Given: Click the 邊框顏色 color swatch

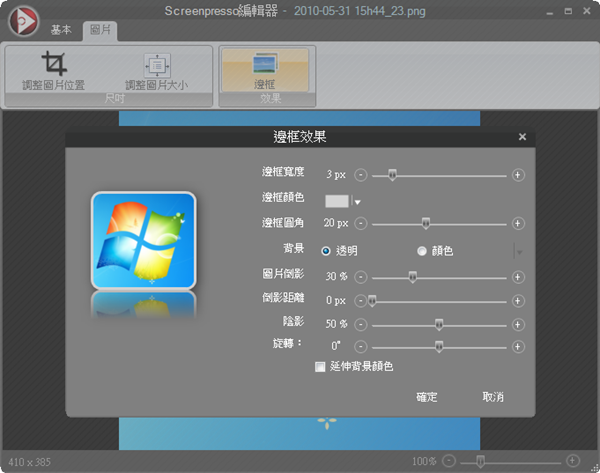Looking at the screenshot, I should click(337, 200).
